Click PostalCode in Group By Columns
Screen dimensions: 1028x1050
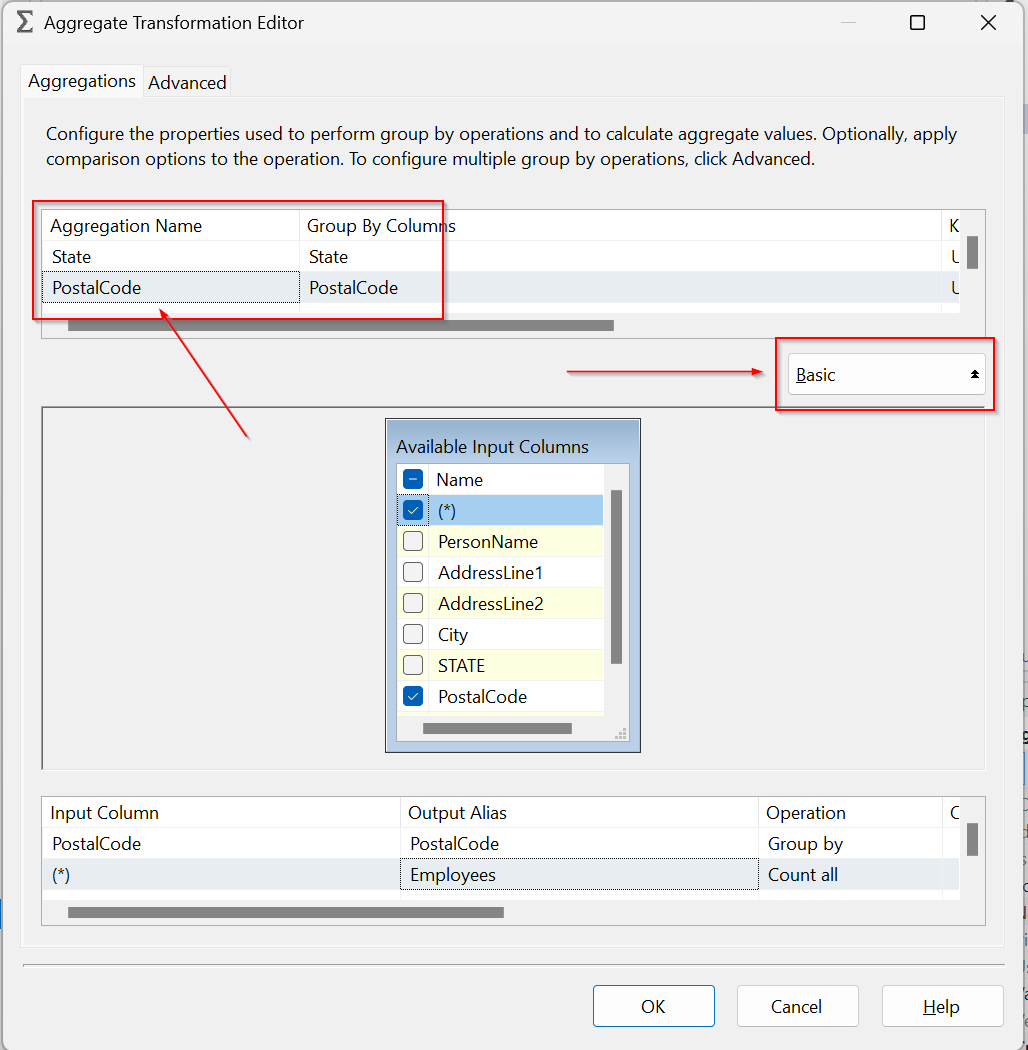pos(619,287)
